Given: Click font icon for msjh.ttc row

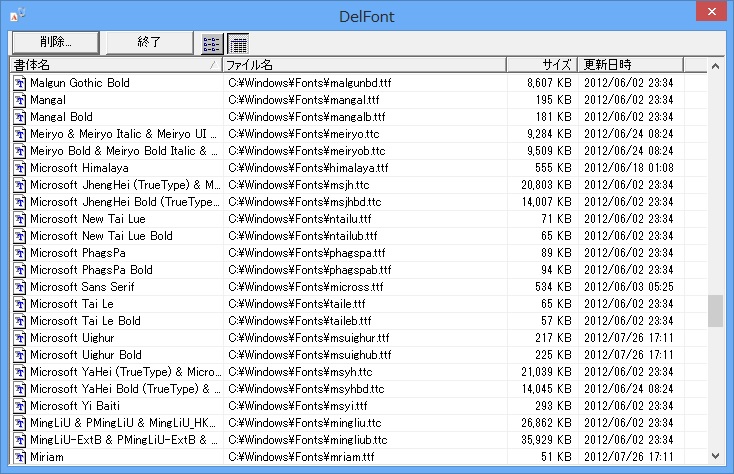Looking at the screenshot, I should [20, 185].
